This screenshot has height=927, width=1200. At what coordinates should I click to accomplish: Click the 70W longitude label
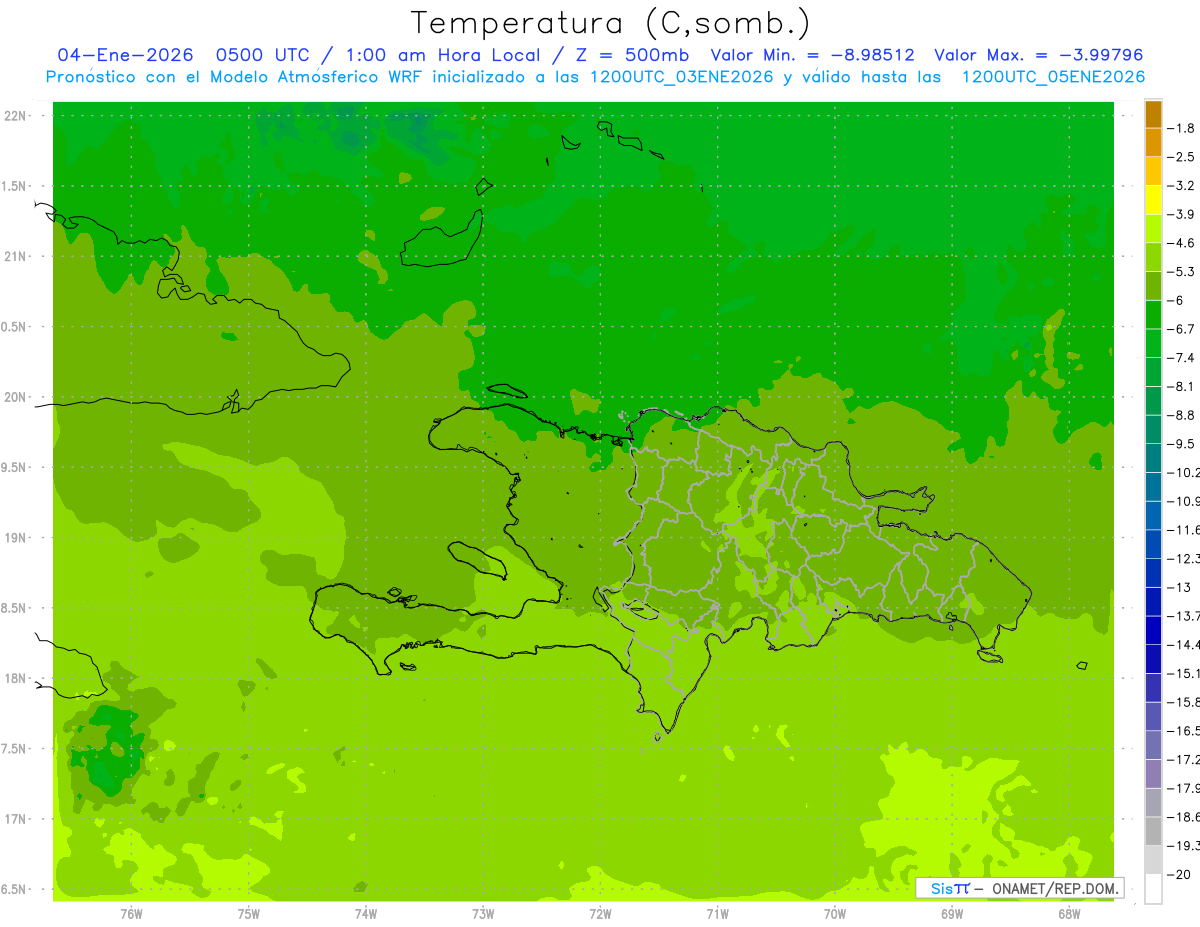835,913
